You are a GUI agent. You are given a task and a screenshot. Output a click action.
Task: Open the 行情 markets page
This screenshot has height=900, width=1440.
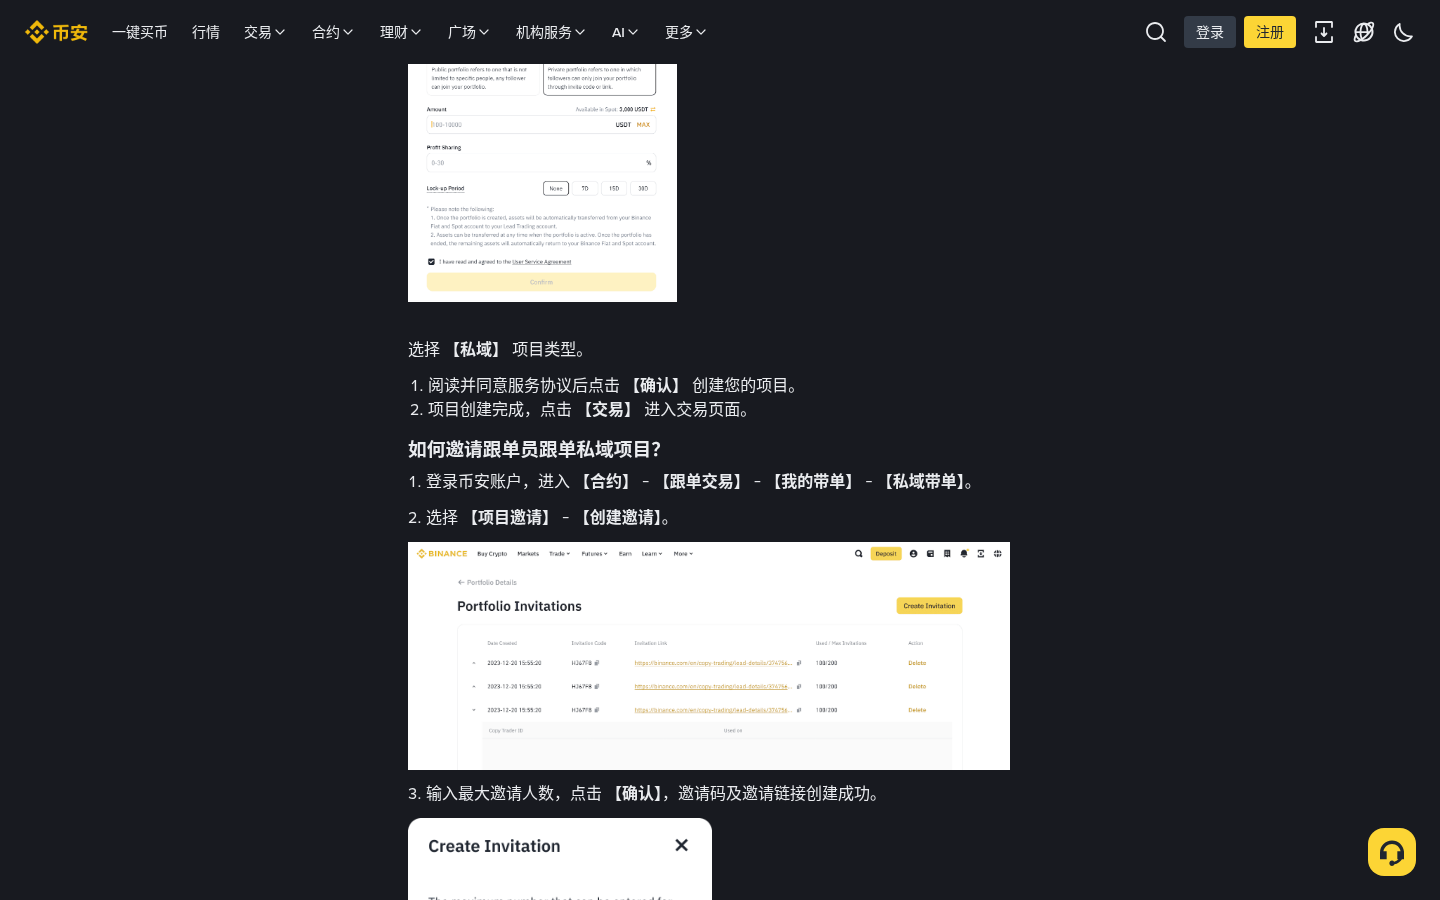[206, 32]
